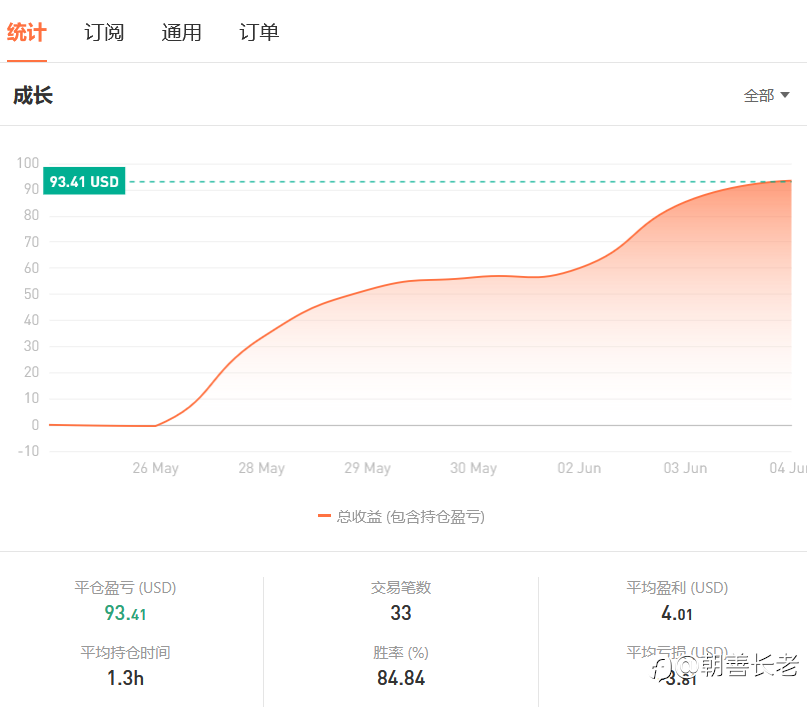Click the orange legend line marker

click(x=324, y=516)
